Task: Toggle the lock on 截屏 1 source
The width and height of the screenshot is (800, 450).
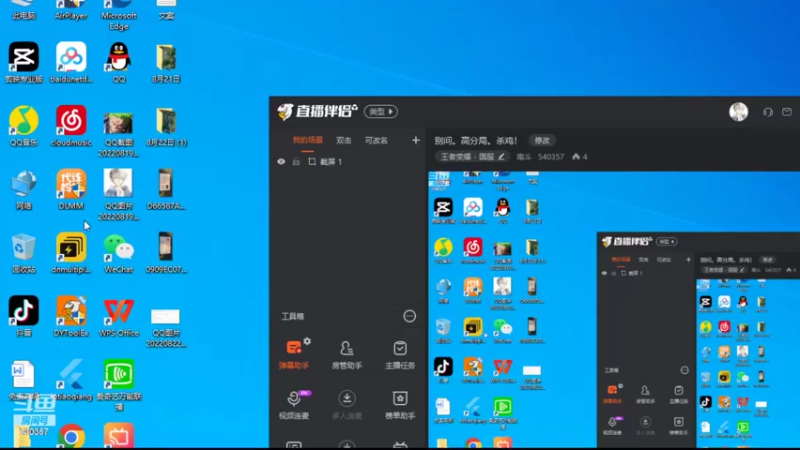Action: 296,162
